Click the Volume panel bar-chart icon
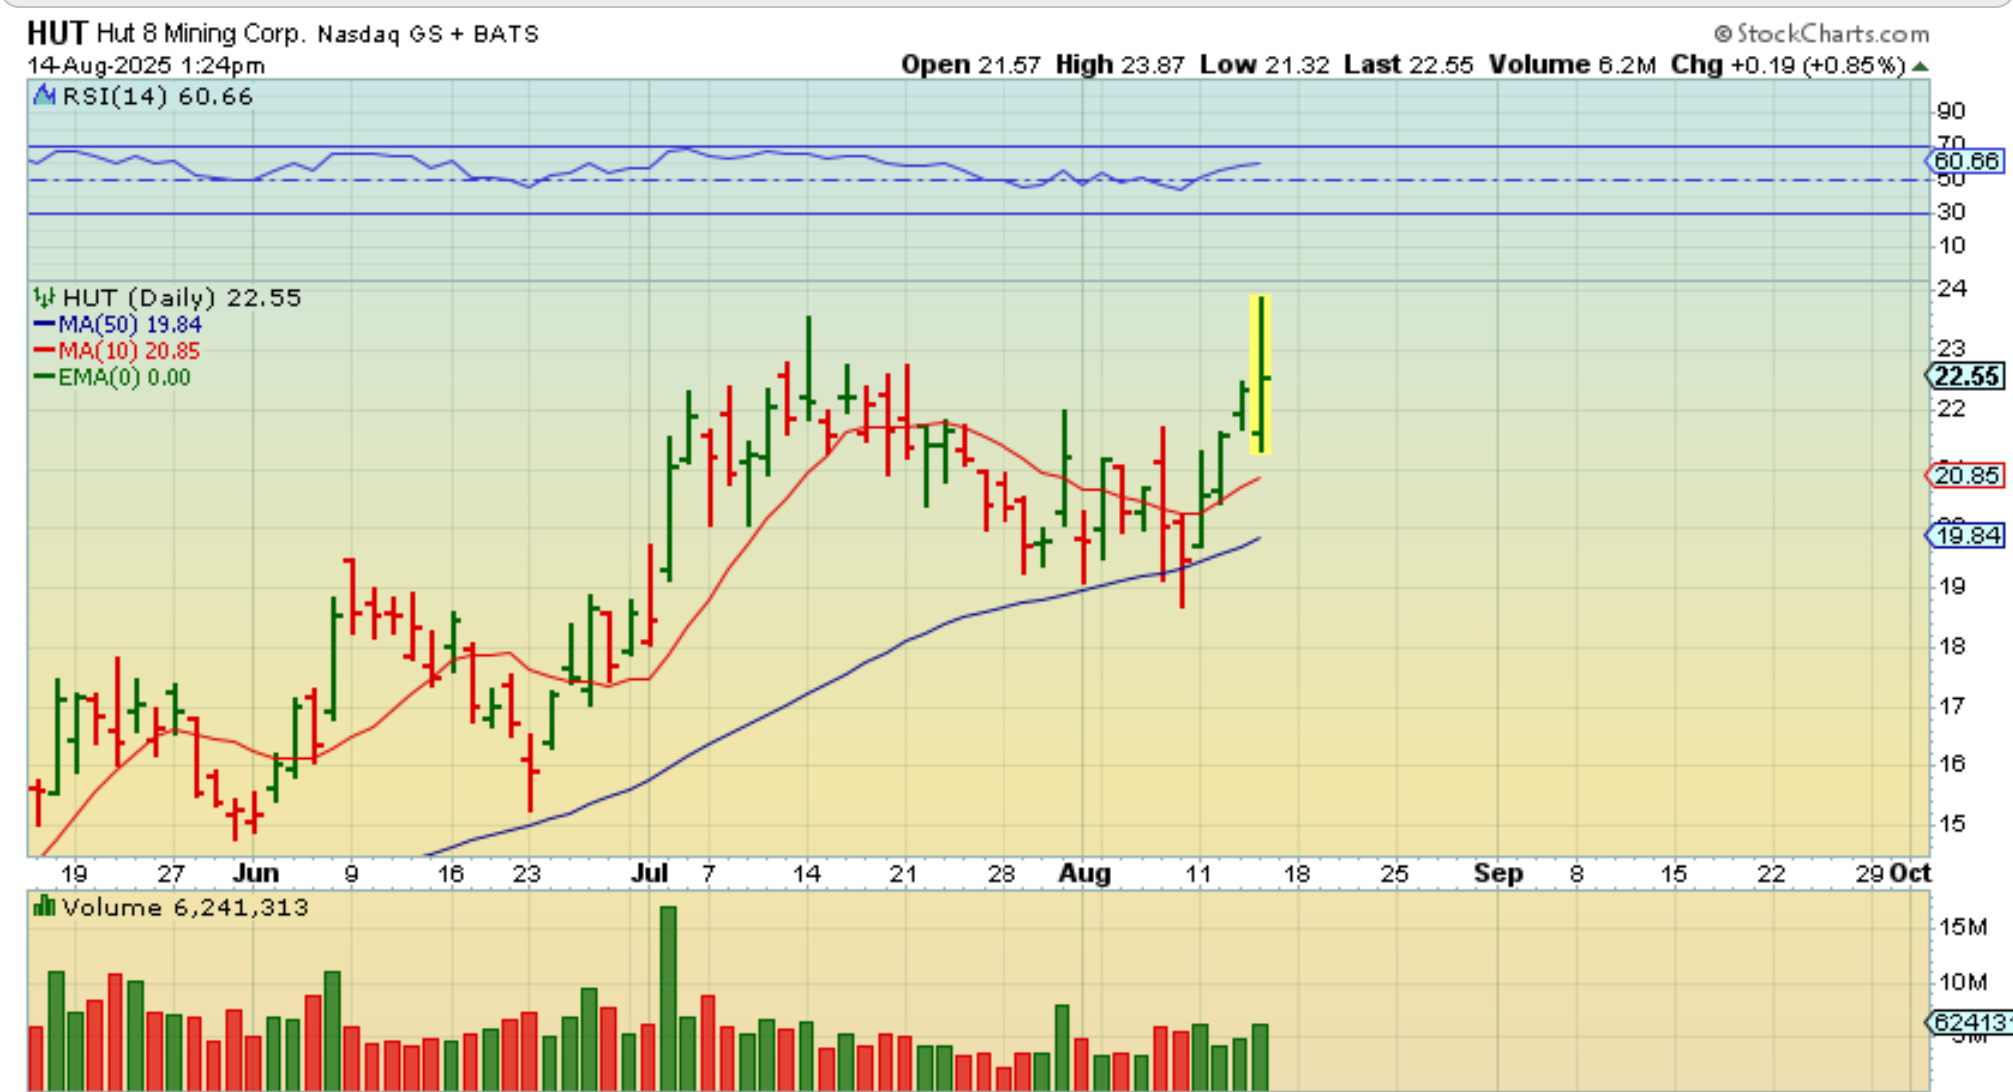The image size is (2013, 1092). 44,907
